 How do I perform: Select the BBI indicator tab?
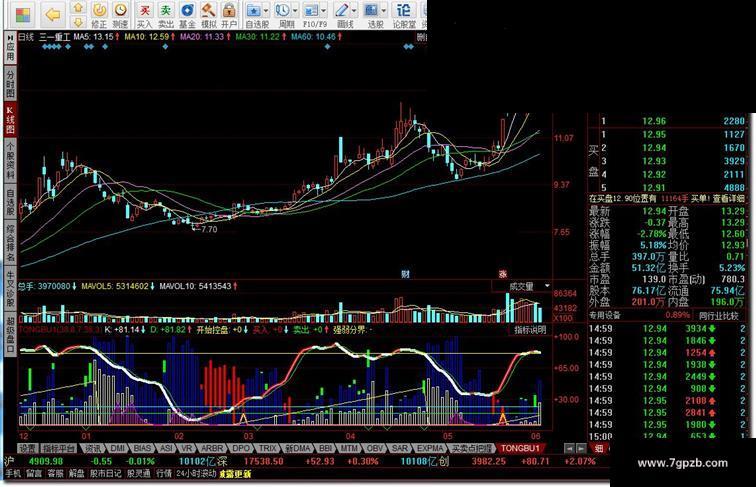pyautogui.click(x=326, y=448)
